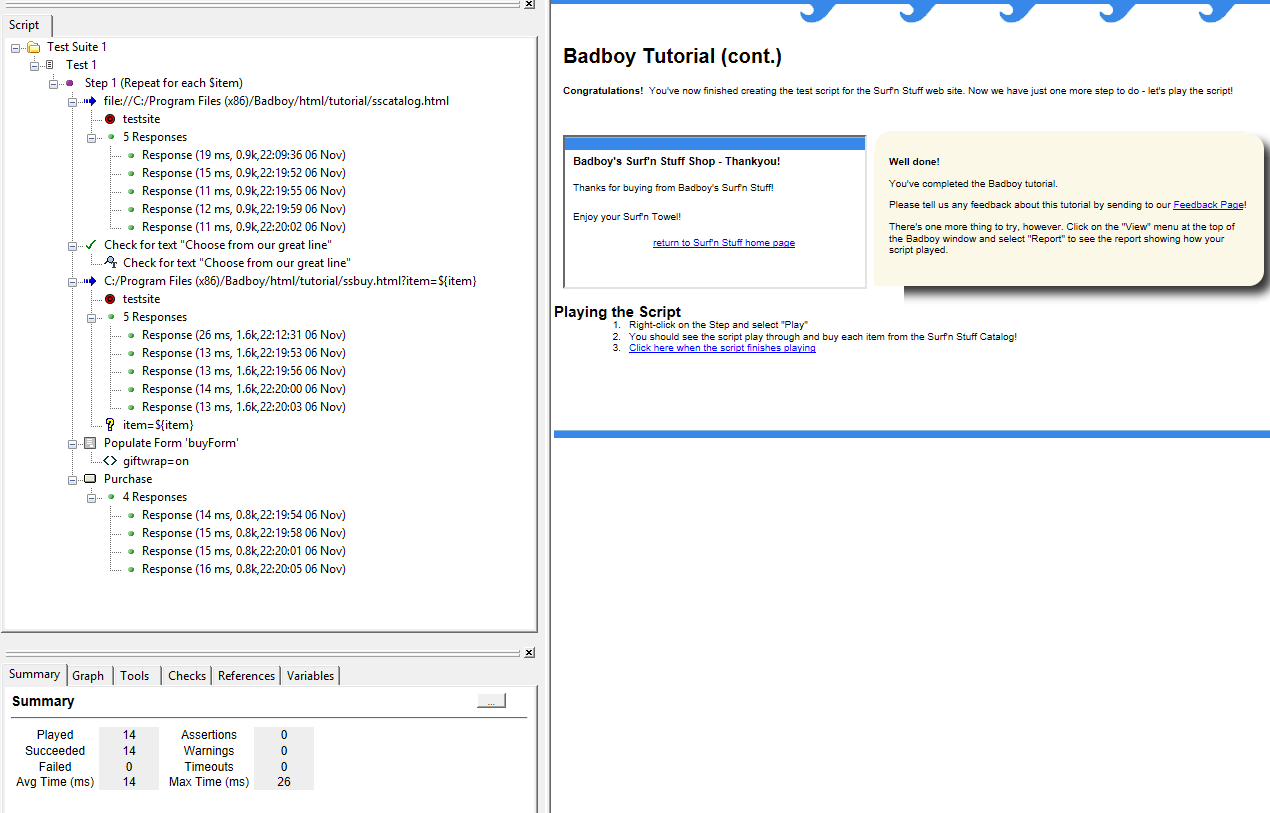Viewport: 1270px width, 813px height.
Task: Select the 26 ms Response entry
Action: 243,335
